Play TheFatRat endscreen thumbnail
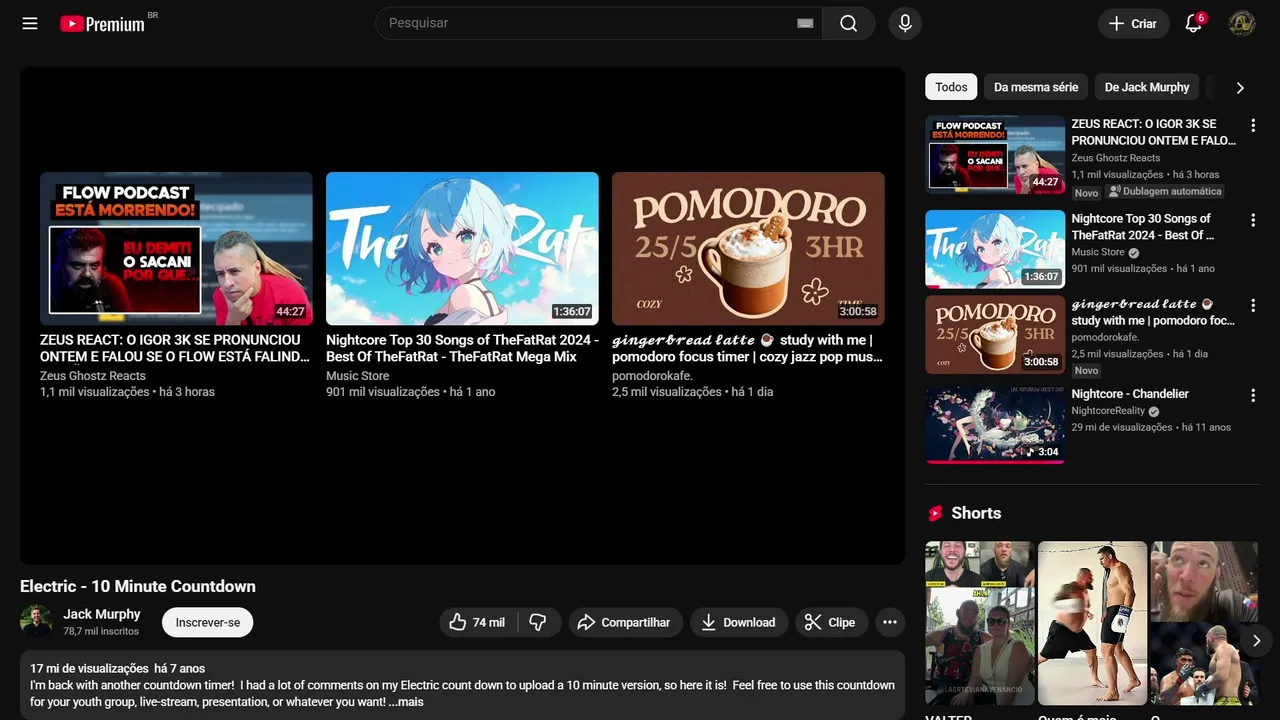 pyautogui.click(x=462, y=248)
